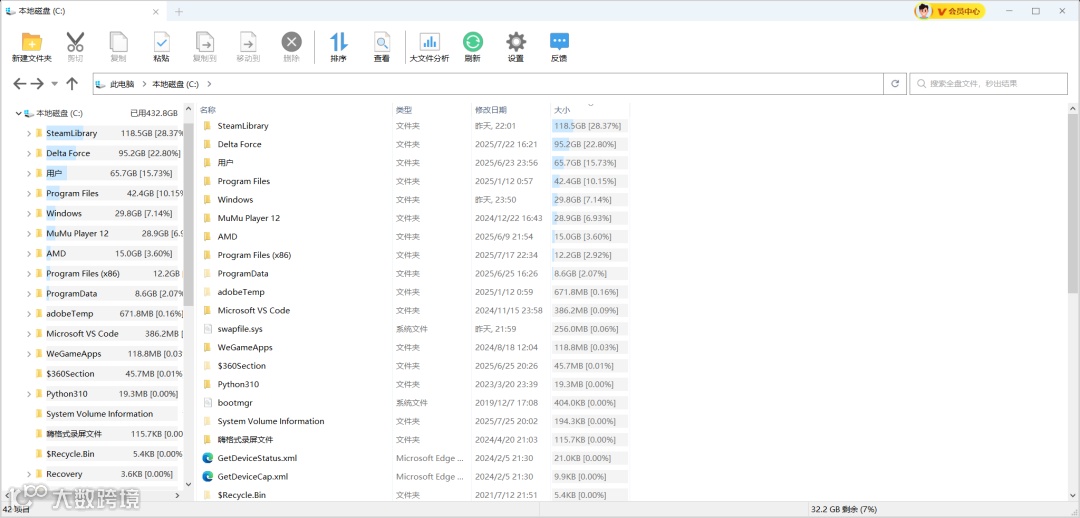Select System Volume Information in file list

pos(271,421)
